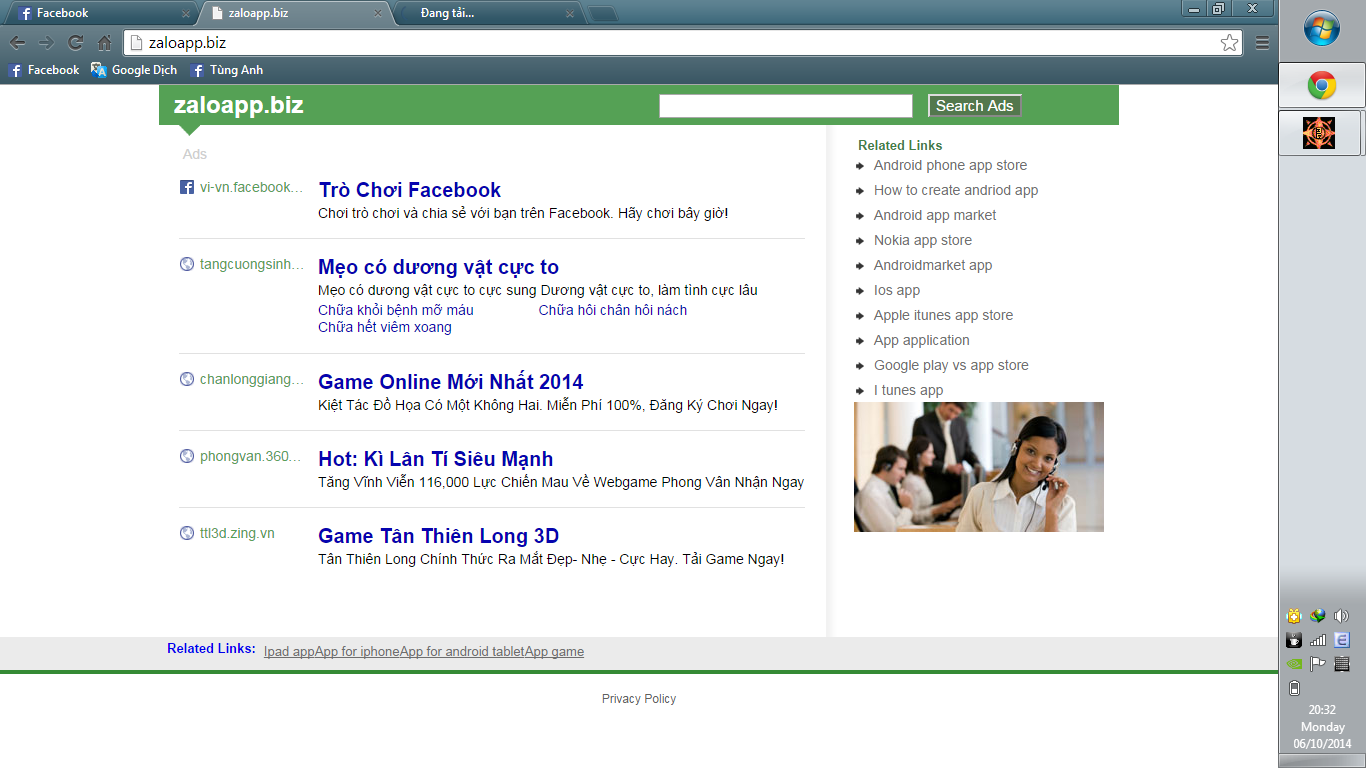Image resolution: width=1366 pixels, height=768 pixels.
Task: Open the Privacy Policy link
Action: click(x=639, y=699)
